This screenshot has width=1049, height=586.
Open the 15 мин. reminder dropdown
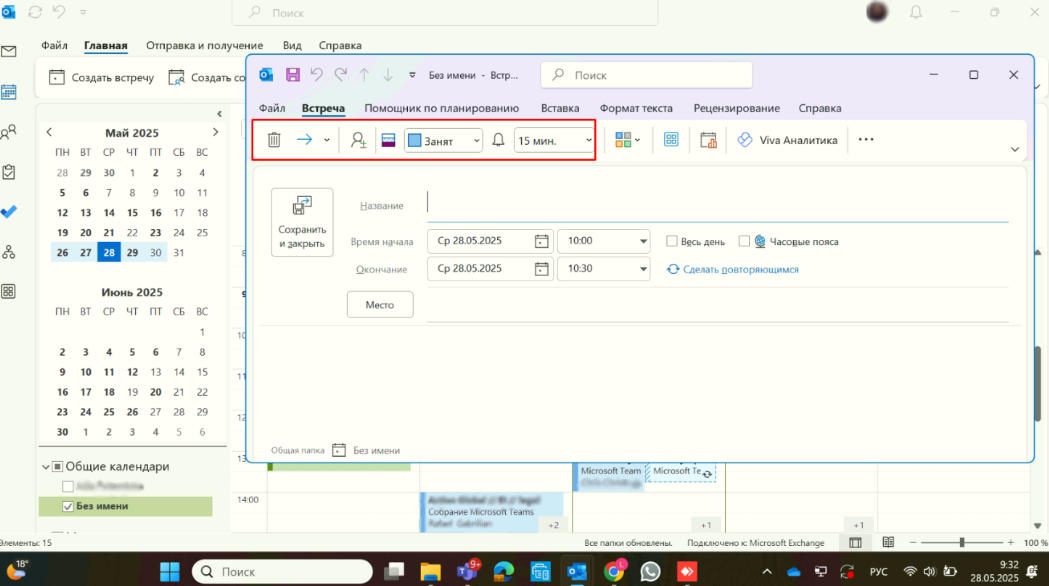(x=551, y=140)
